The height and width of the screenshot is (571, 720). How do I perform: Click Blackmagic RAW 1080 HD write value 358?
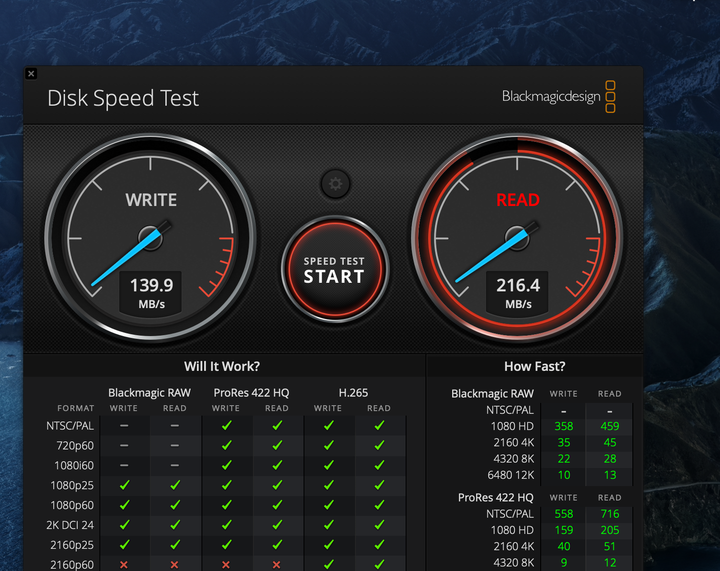click(563, 426)
